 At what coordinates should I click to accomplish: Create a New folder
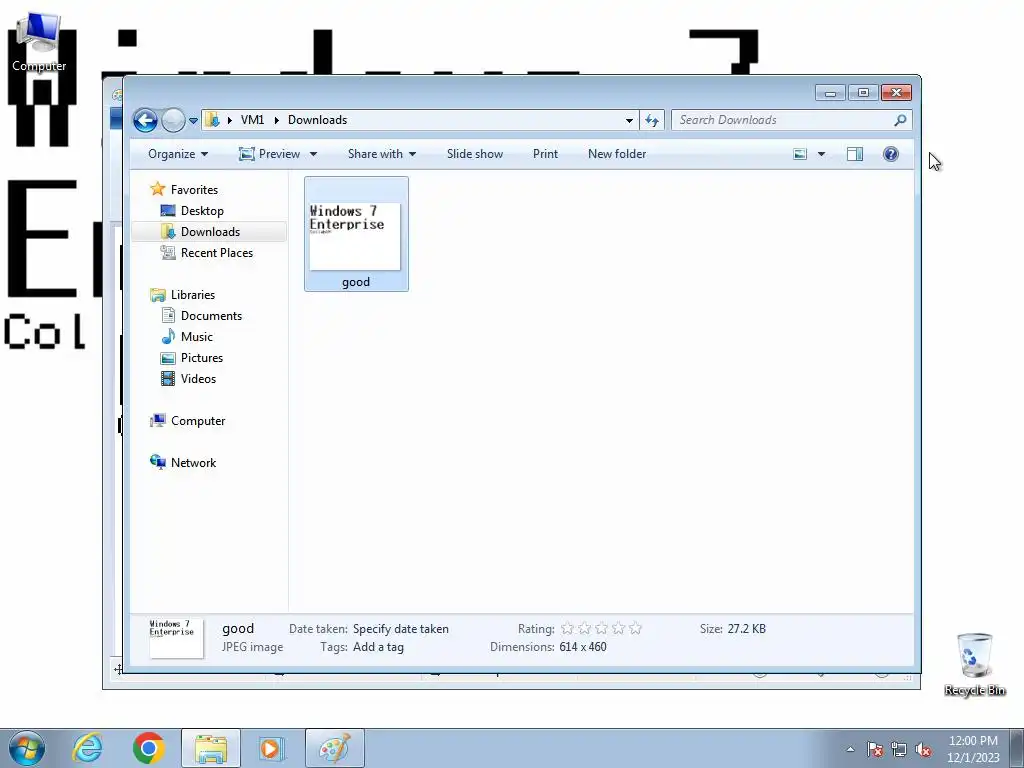pyautogui.click(x=617, y=154)
